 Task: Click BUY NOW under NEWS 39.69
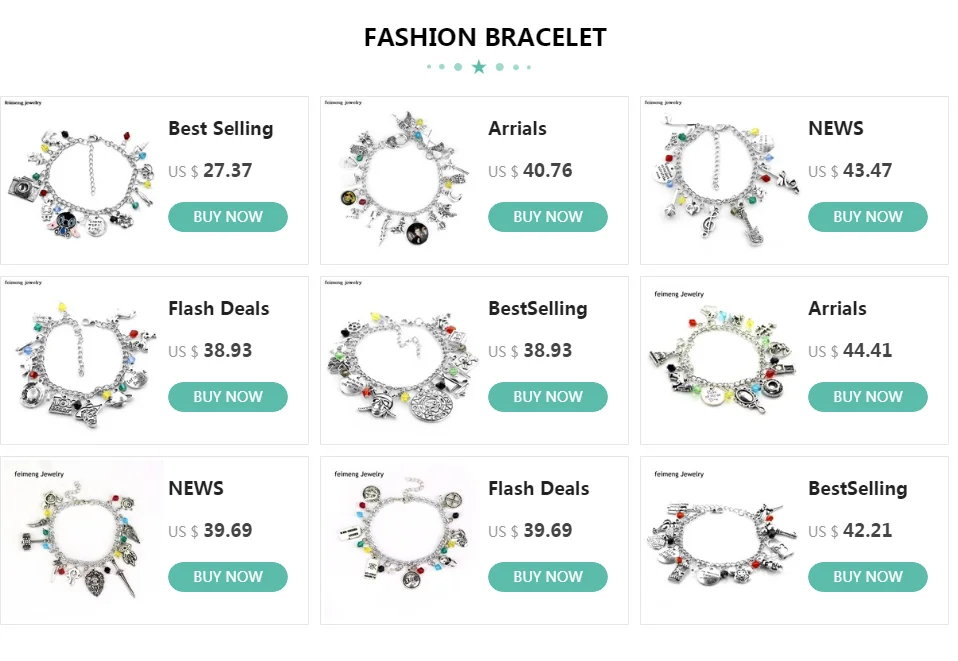pos(228,577)
